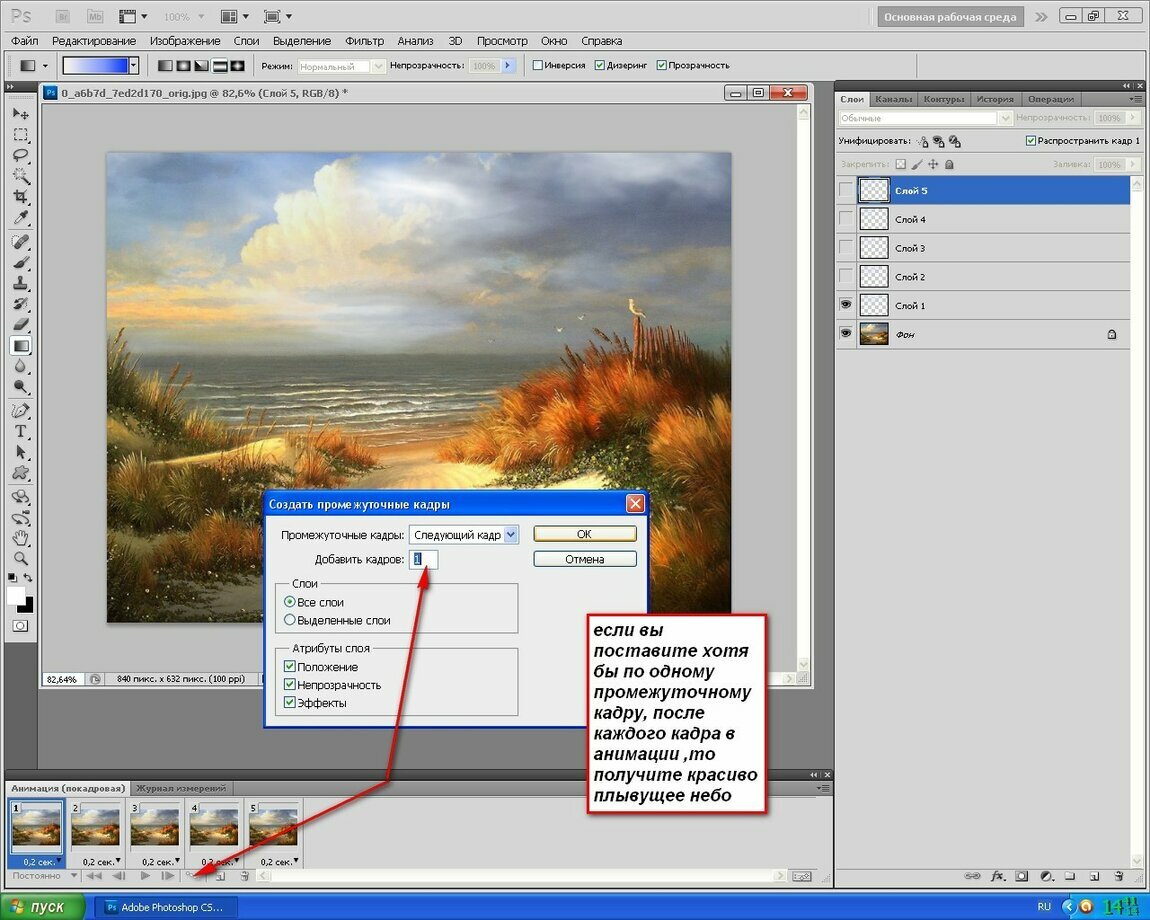Open frame 5 delay time dropdown

click(296, 861)
